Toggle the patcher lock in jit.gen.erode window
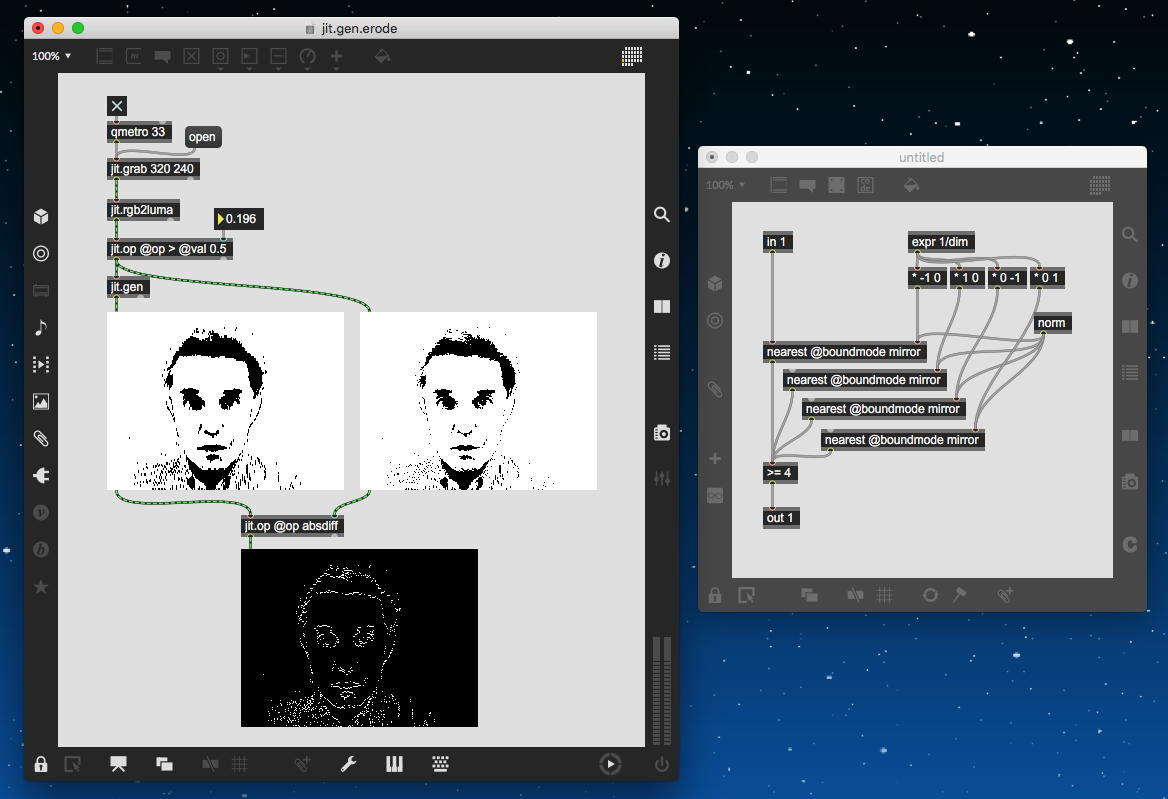This screenshot has height=799, width=1168. click(x=41, y=764)
